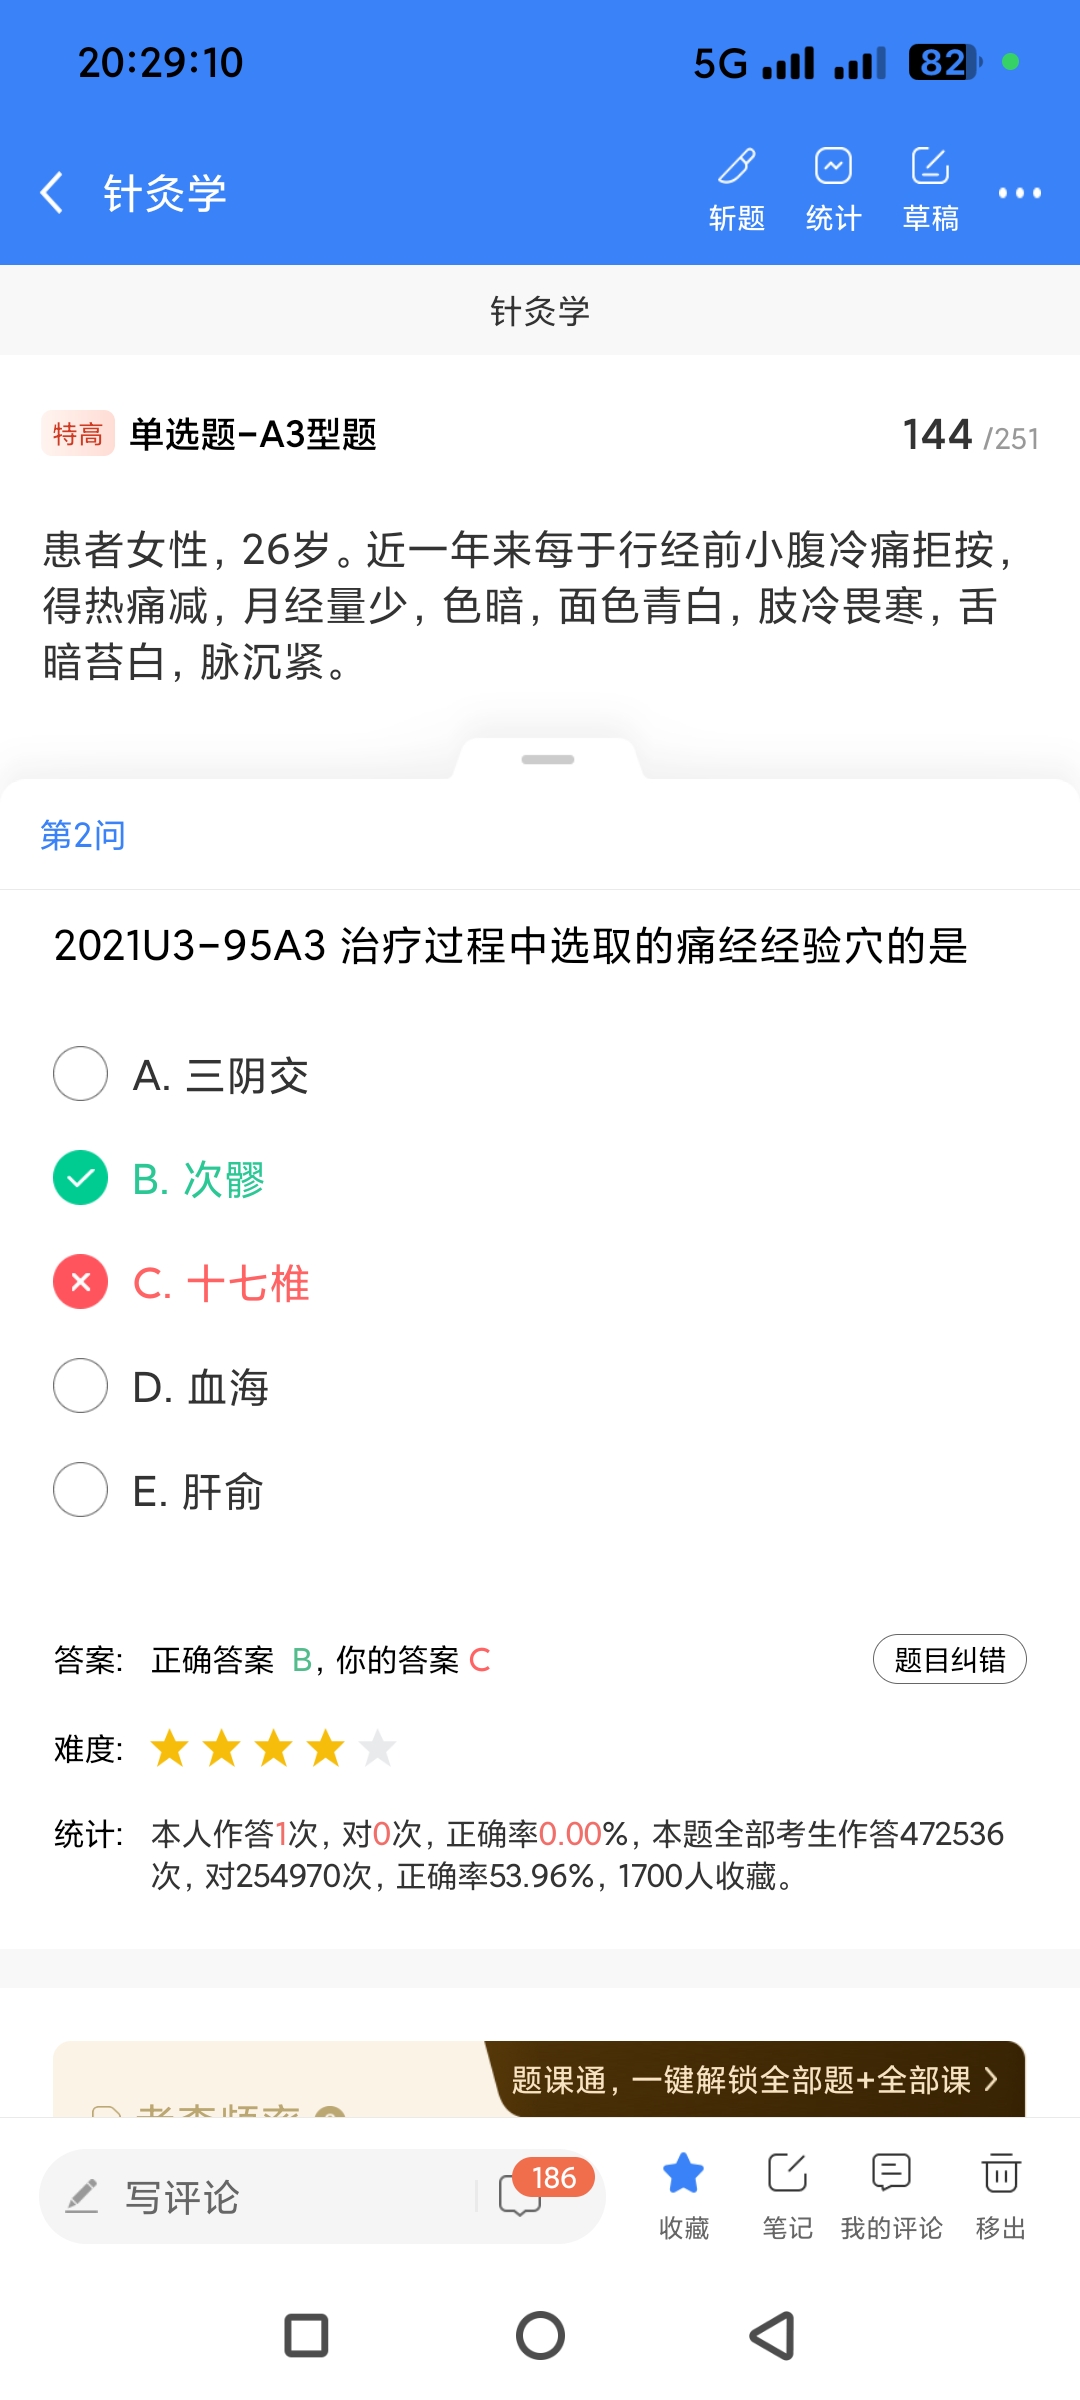
Task: Rate difficulty with the fifth star
Action: click(378, 1749)
